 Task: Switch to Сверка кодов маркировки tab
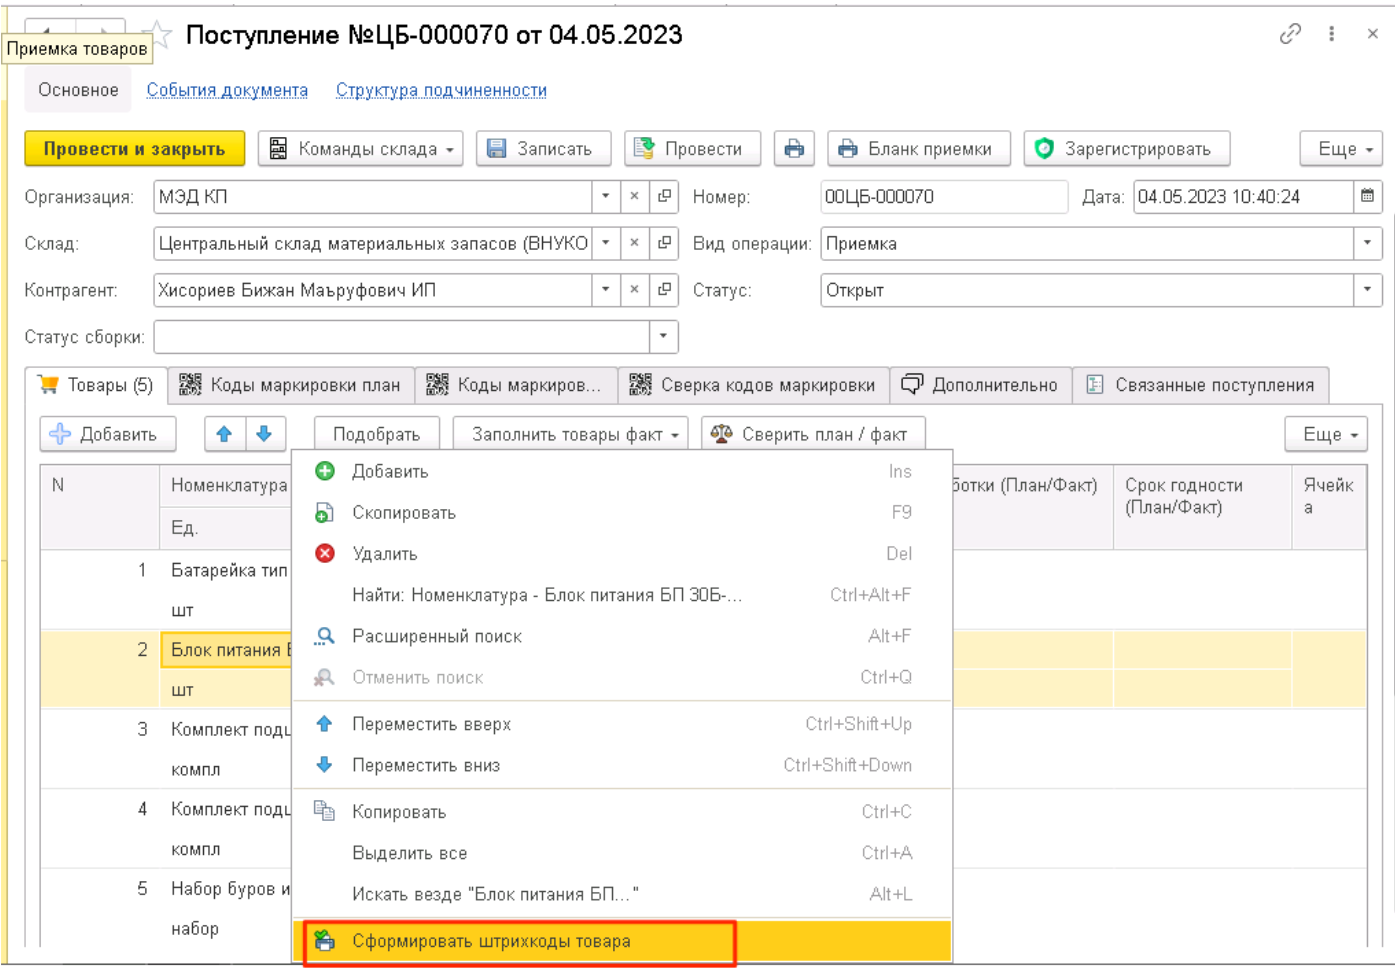tap(753, 385)
